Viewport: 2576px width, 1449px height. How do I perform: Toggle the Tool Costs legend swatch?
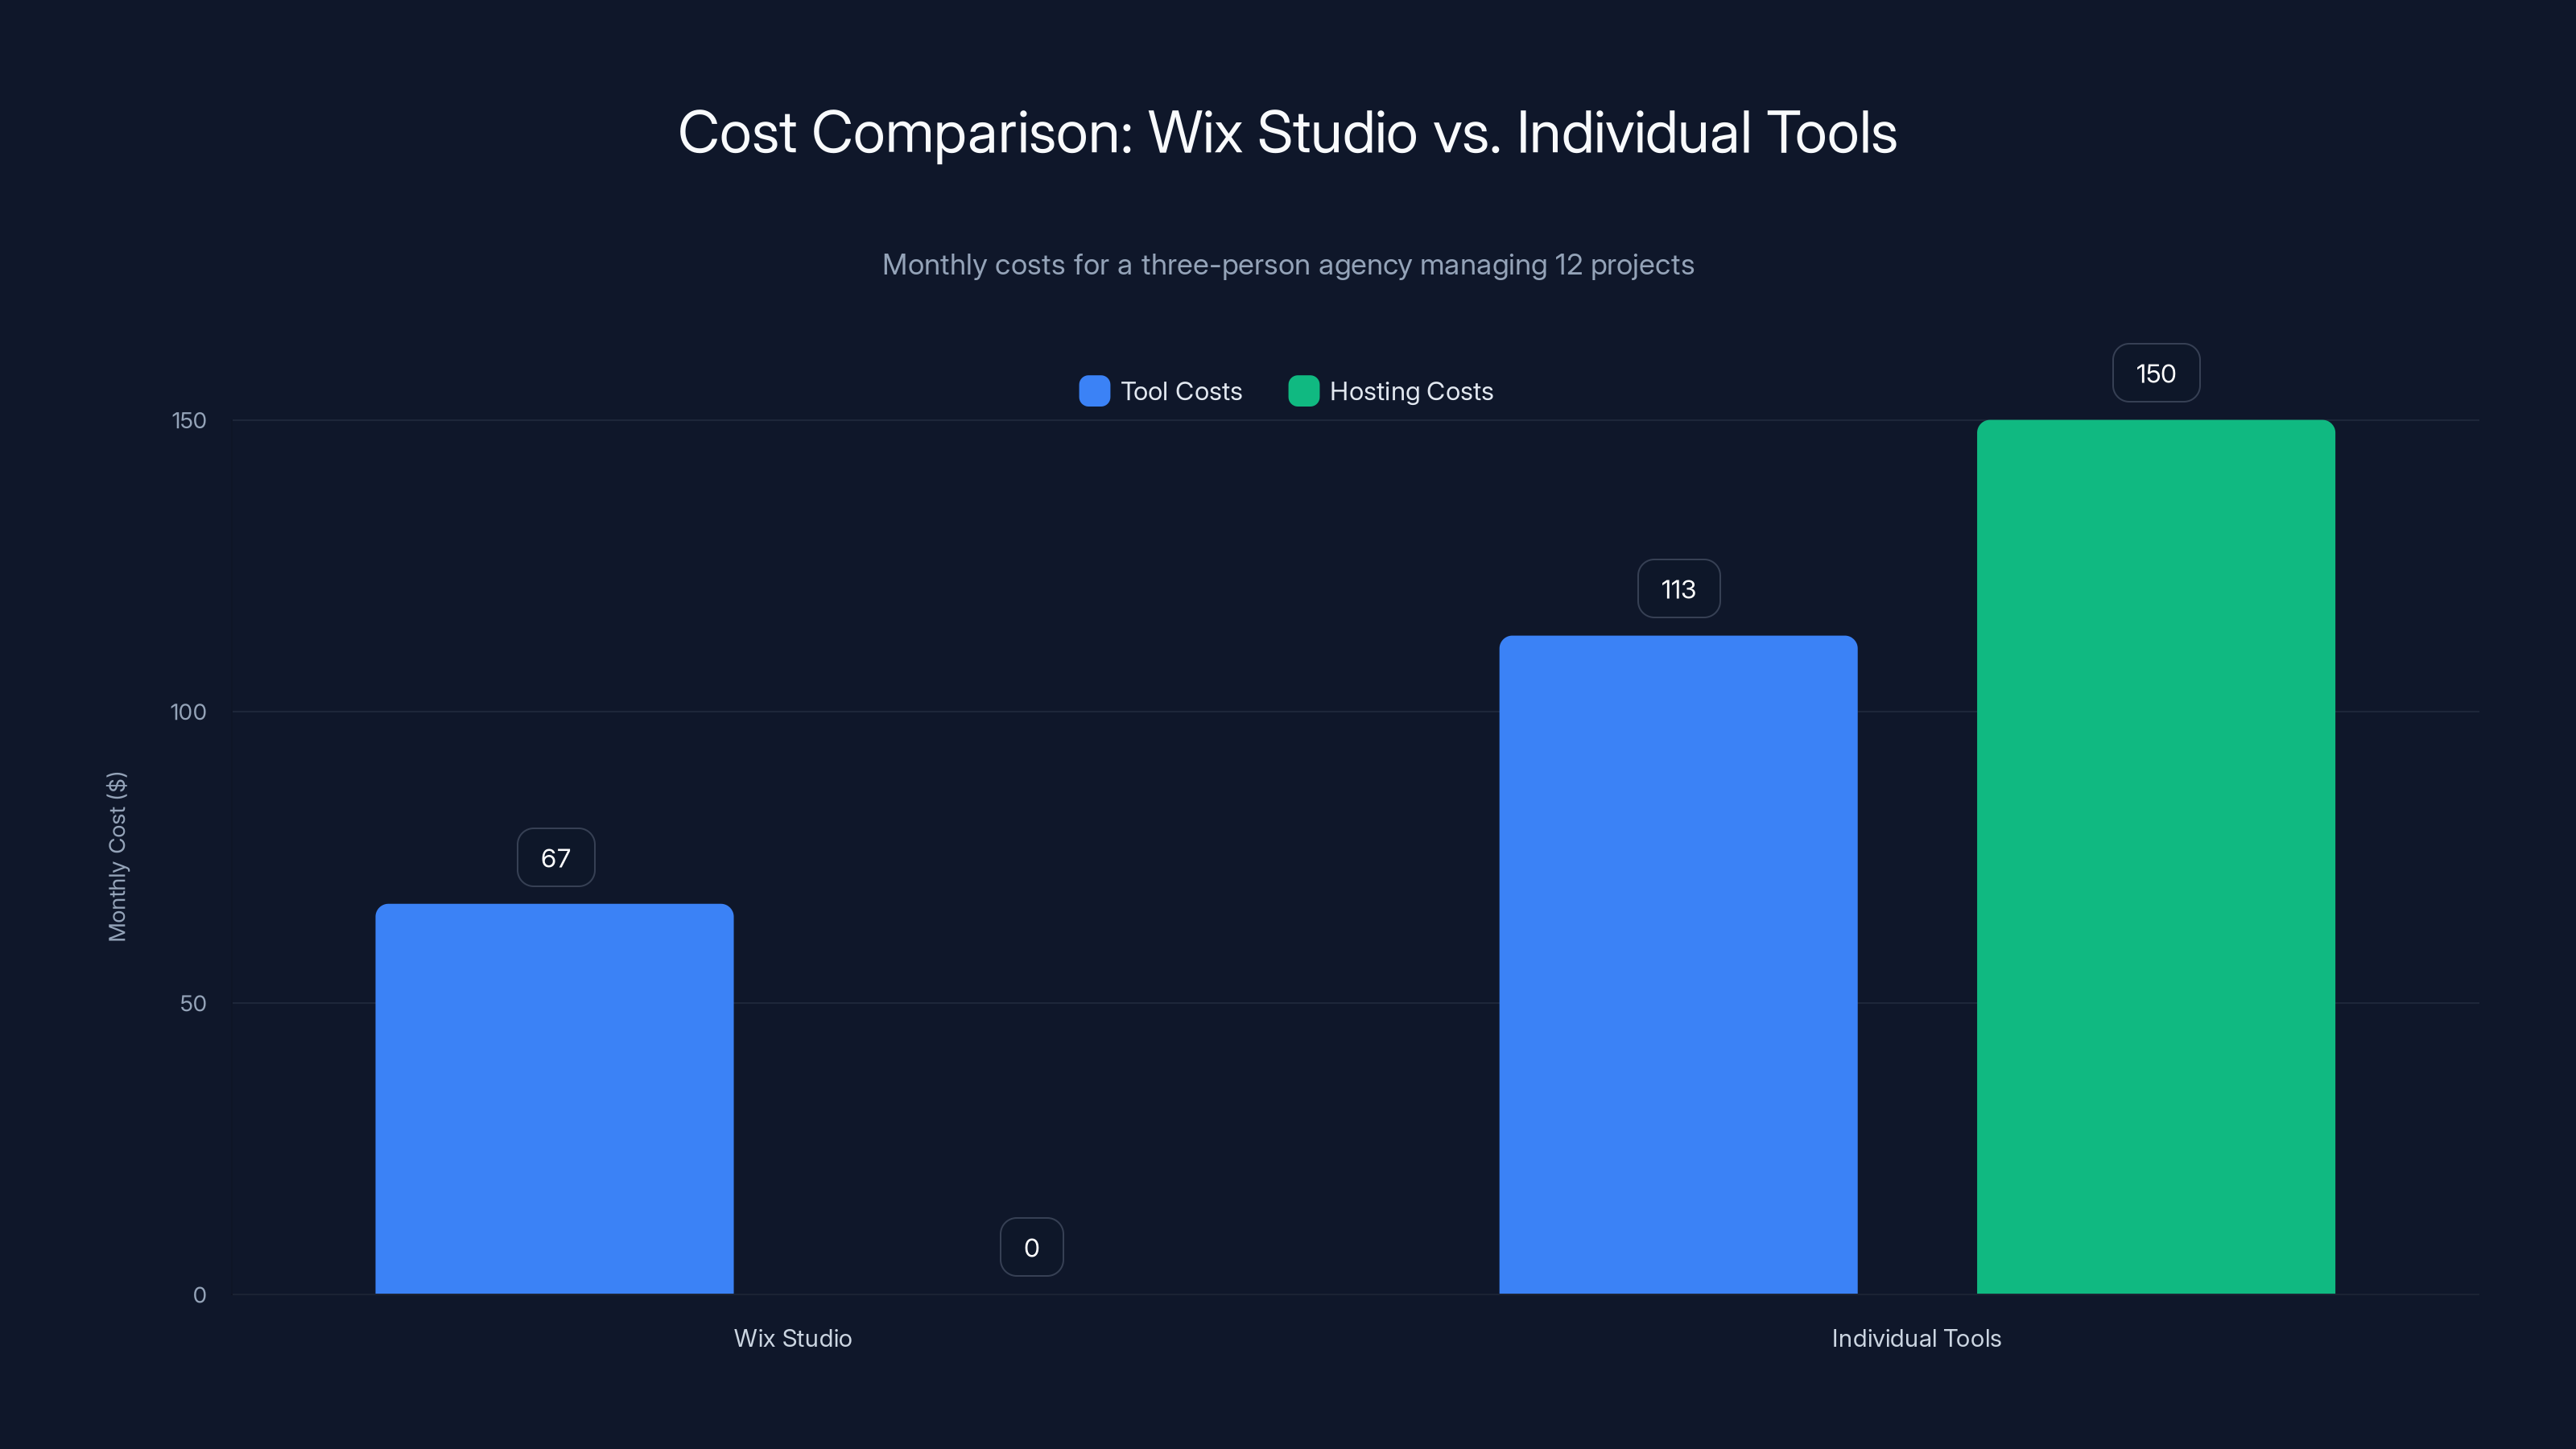pyautogui.click(x=1094, y=391)
